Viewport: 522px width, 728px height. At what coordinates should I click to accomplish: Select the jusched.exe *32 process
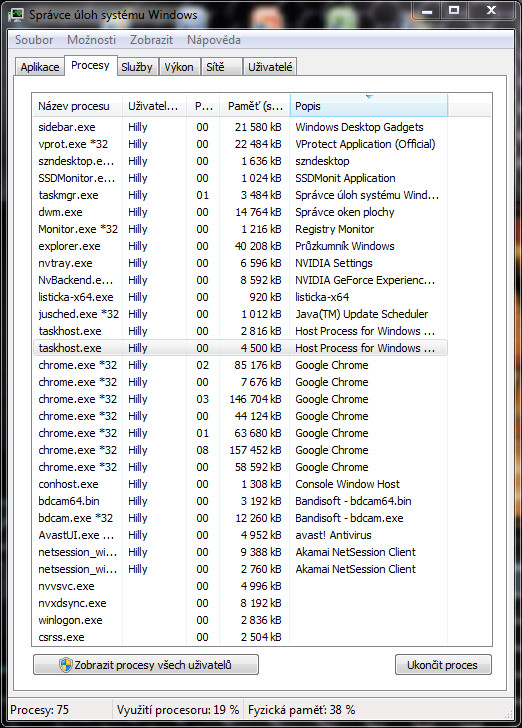click(240, 314)
